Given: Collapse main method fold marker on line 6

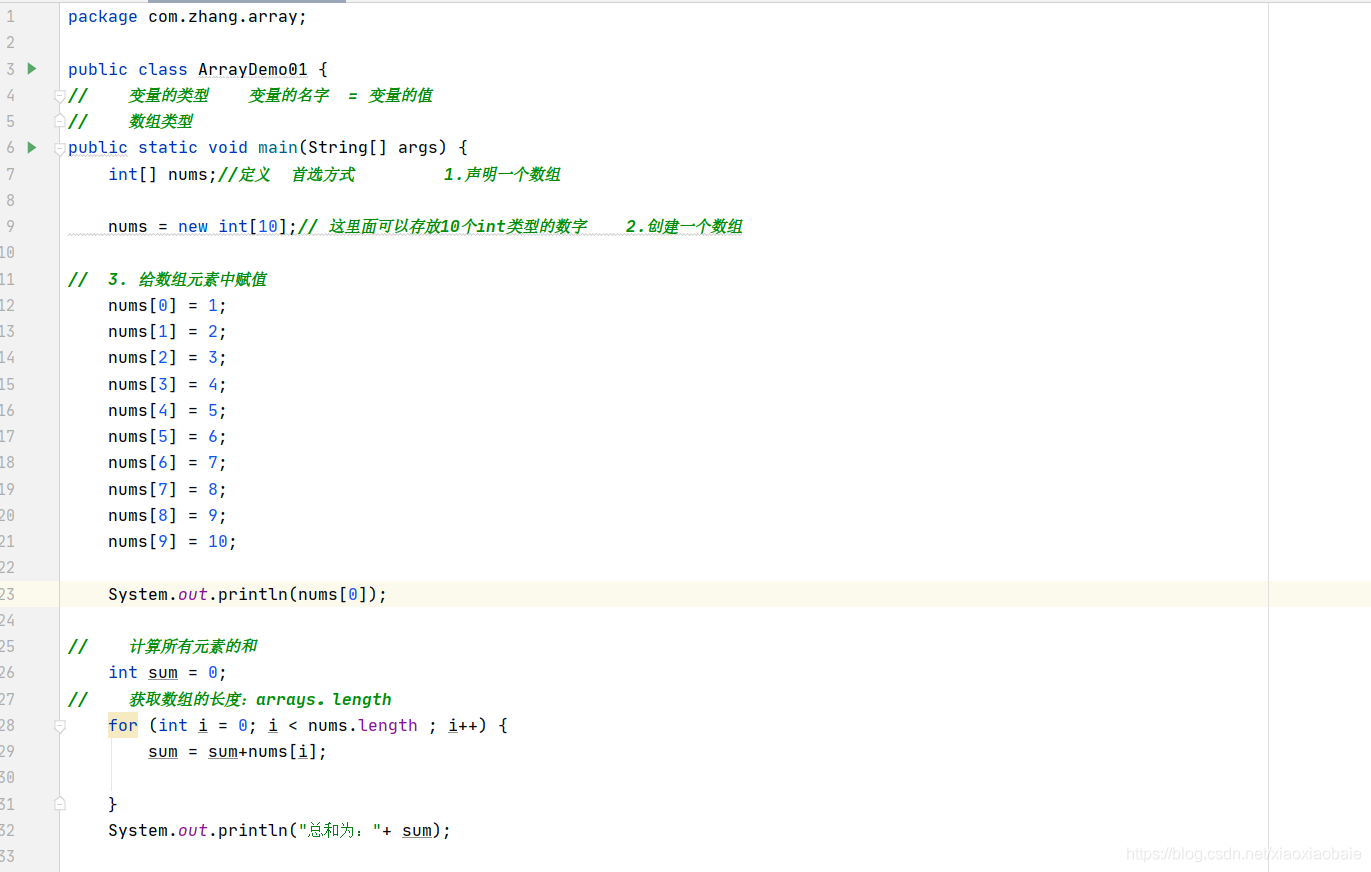Looking at the screenshot, I should pyautogui.click(x=60, y=148).
